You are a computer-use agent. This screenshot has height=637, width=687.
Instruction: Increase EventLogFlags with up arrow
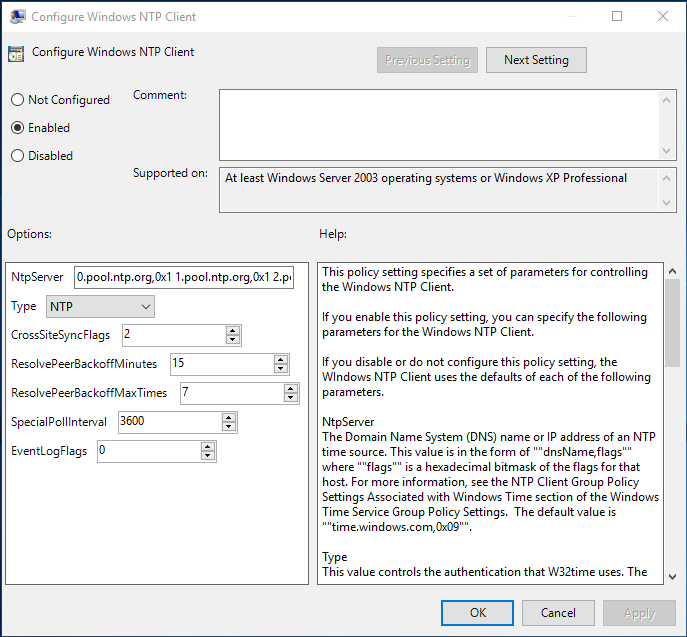click(x=208, y=447)
